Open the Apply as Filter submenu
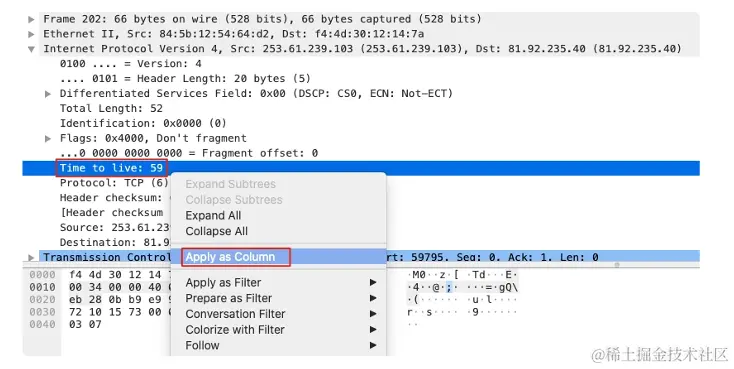Screen dimensions: 734x369 (279, 282)
